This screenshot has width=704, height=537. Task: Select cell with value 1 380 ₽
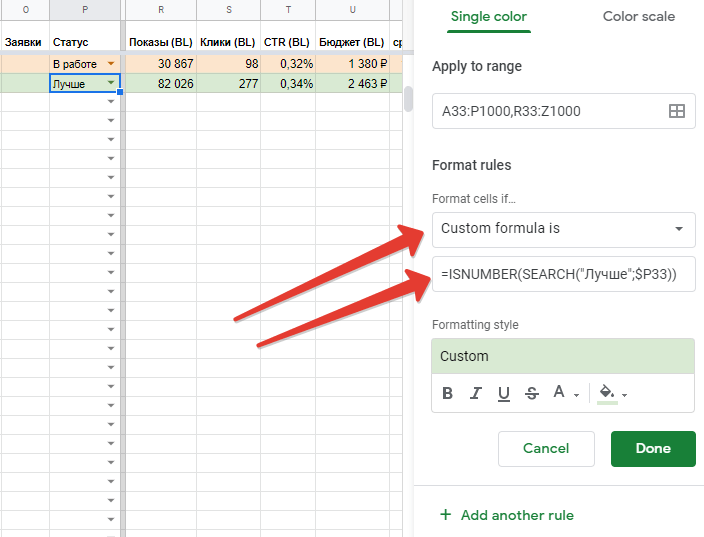[352, 64]
